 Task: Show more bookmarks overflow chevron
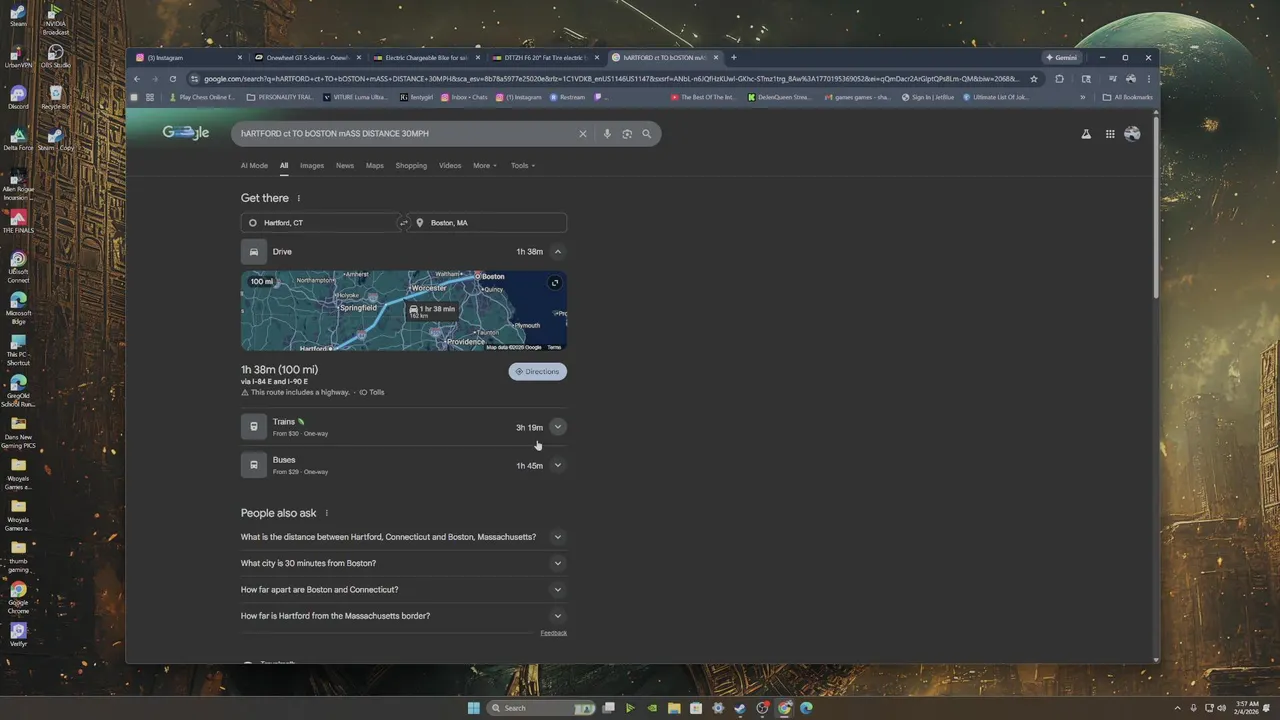pyautogui.click(x=1082, y=98)
